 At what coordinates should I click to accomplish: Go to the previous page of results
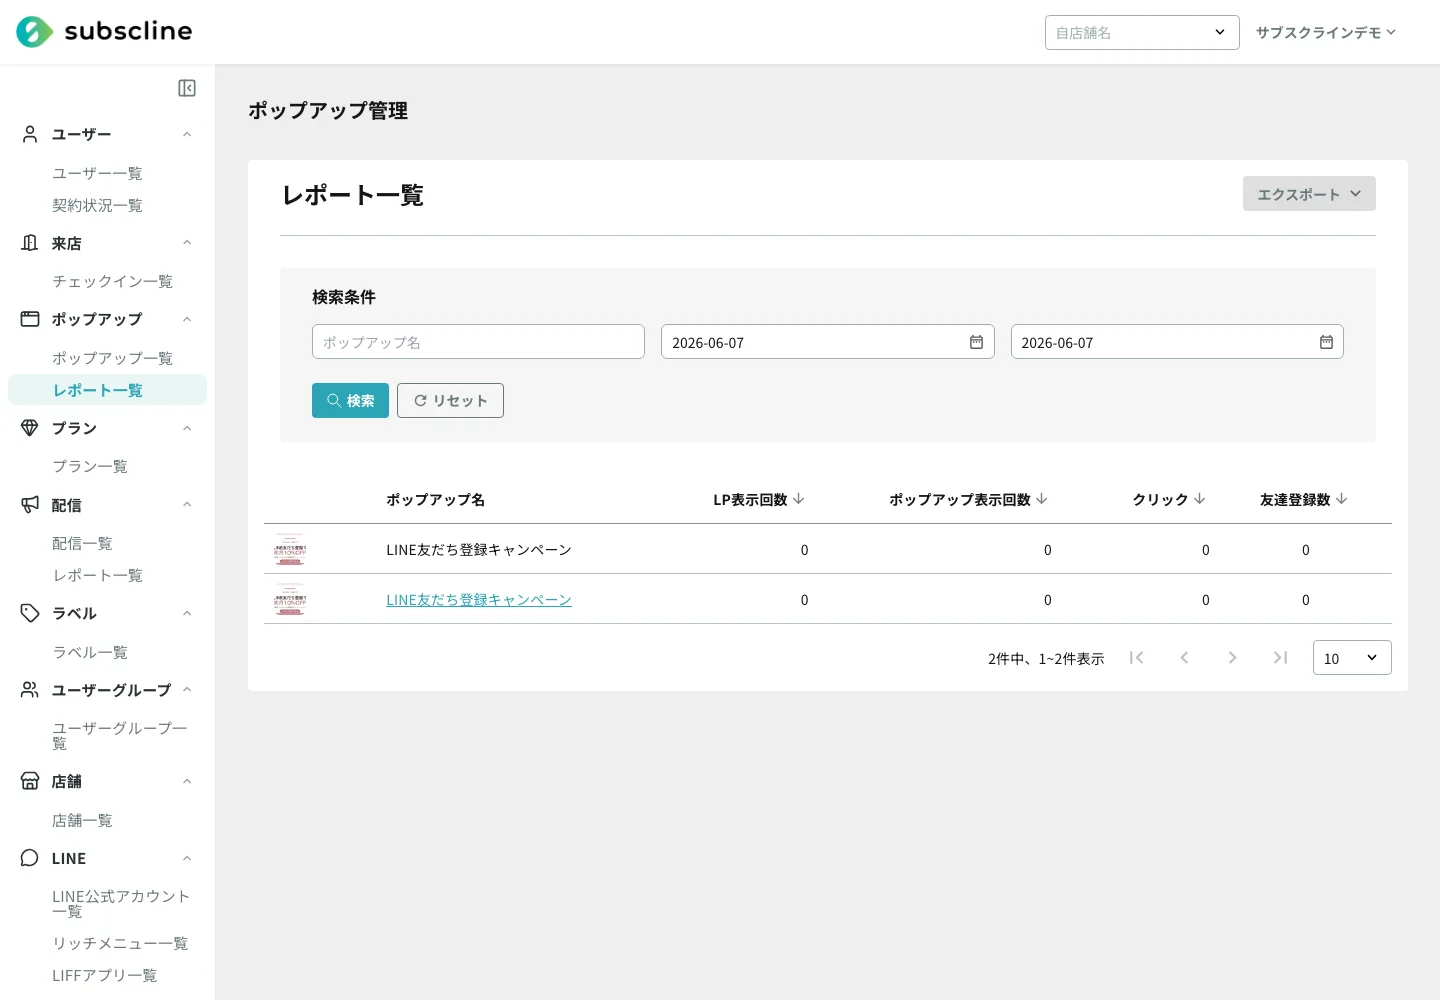(x=1184, y=657)
